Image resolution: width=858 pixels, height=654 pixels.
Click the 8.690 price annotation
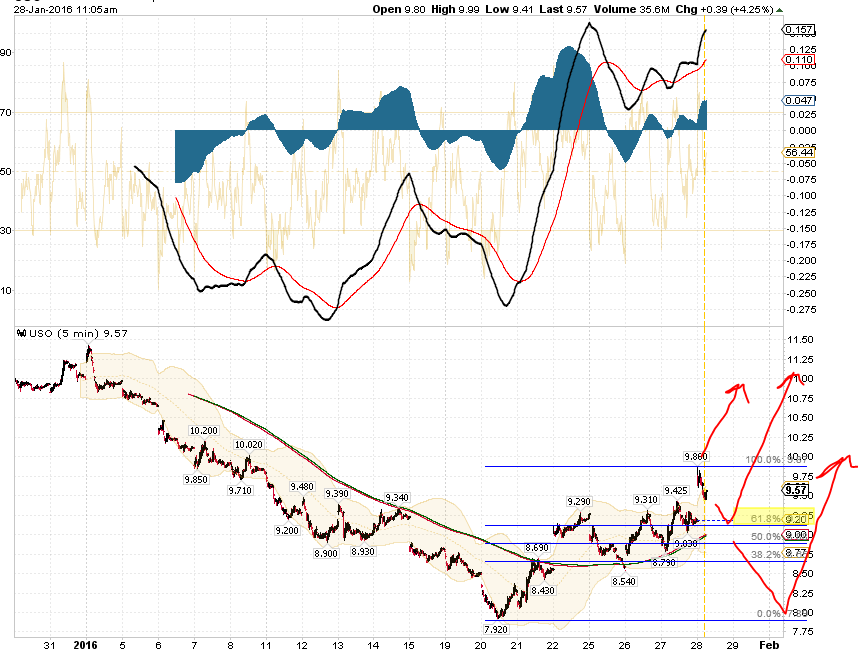[537, 548]
